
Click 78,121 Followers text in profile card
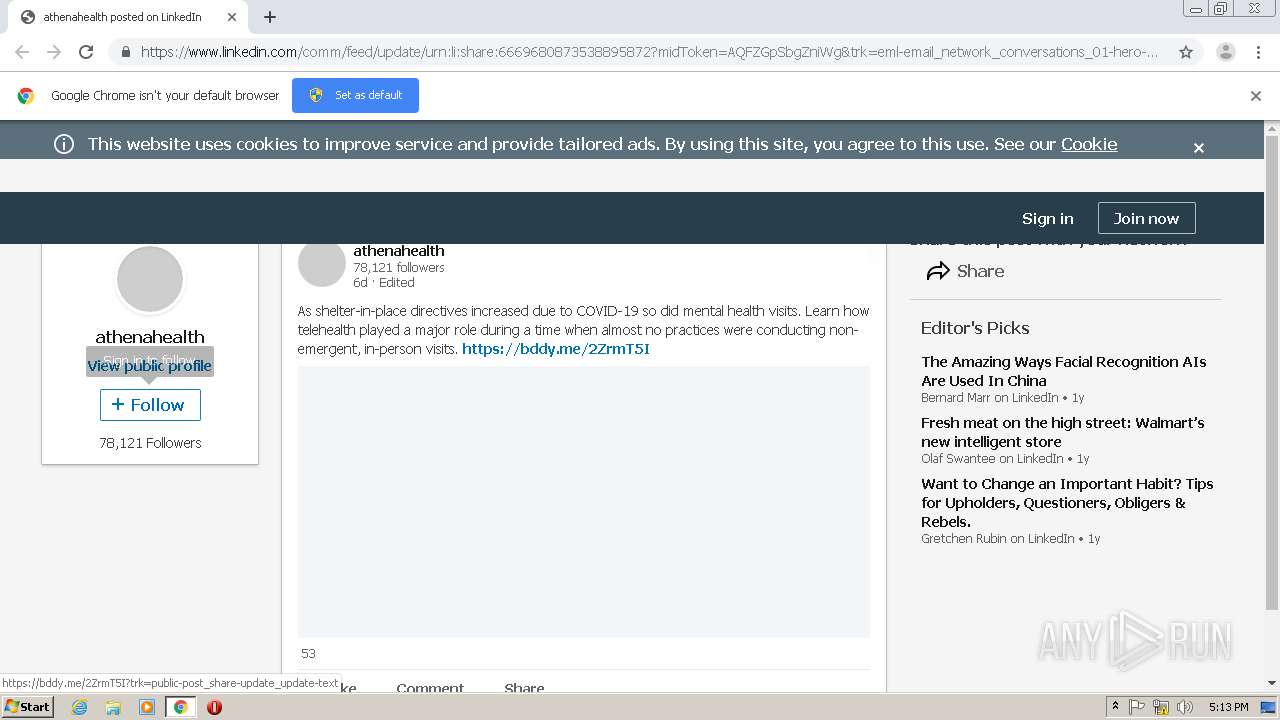click(150, 443)
